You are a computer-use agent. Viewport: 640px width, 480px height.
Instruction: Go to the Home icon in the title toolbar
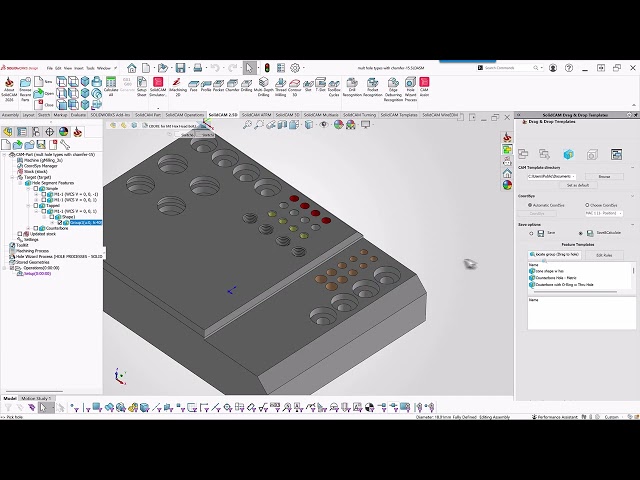[x=131, y=68]
